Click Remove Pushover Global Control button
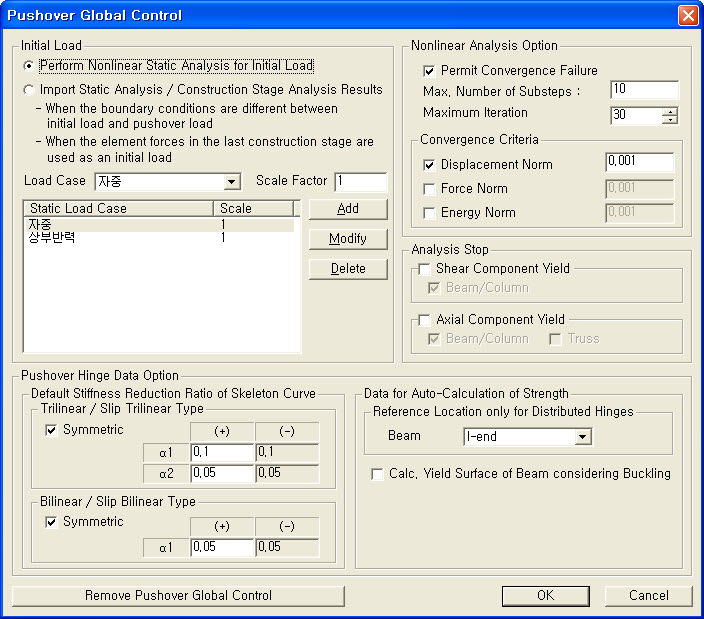 pos(178,596)
